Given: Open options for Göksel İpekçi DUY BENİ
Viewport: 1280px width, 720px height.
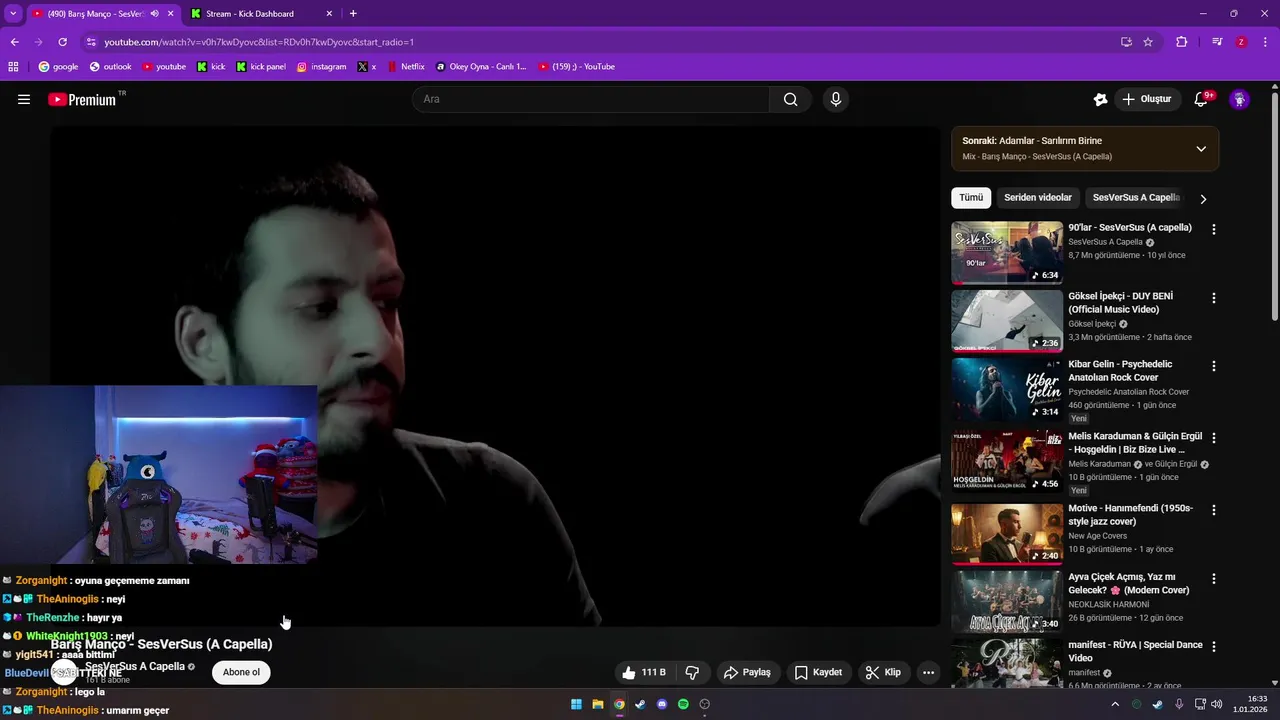Looking at the screenshot, I should tap(1214, 298).
